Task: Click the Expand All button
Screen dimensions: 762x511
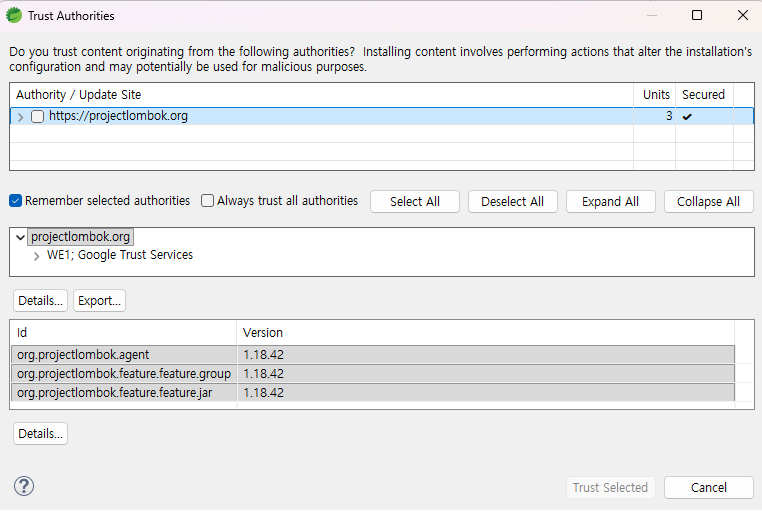Action: [610, 202]
